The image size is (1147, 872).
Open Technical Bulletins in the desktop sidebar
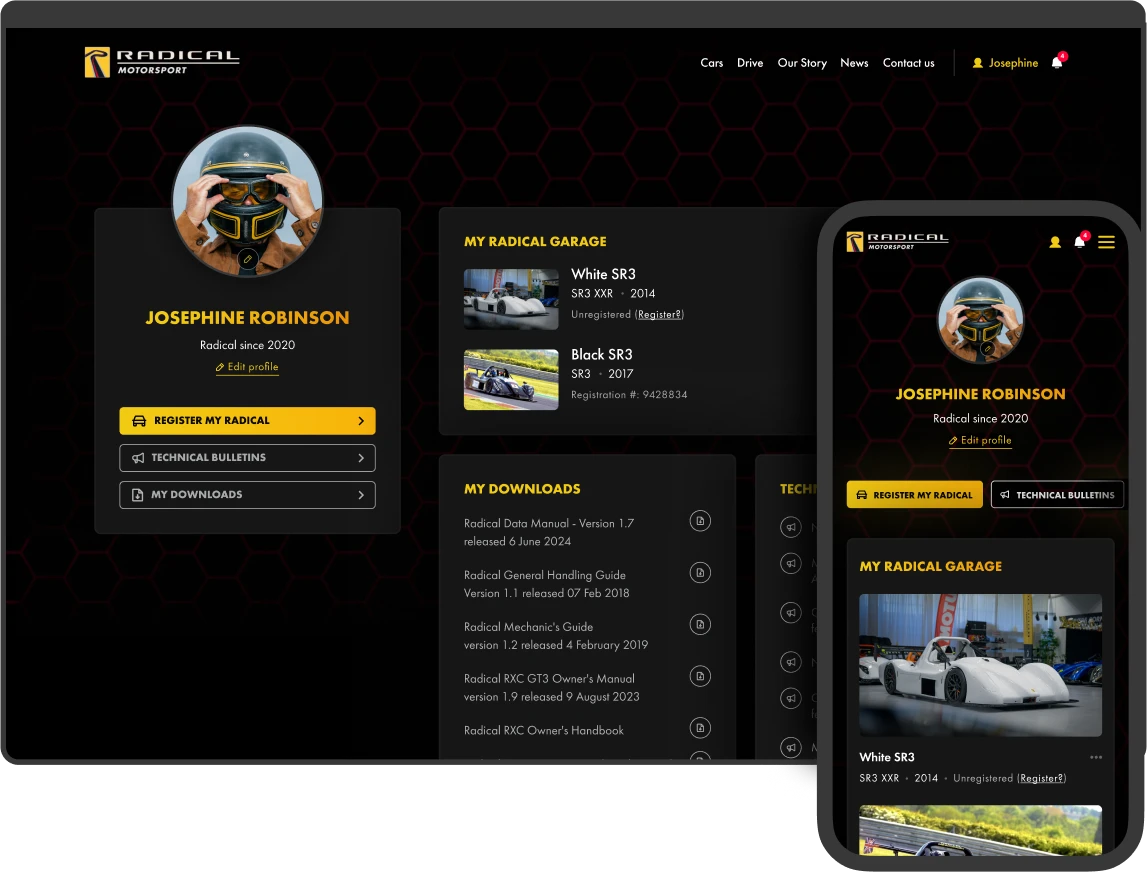tap(247, 458)
